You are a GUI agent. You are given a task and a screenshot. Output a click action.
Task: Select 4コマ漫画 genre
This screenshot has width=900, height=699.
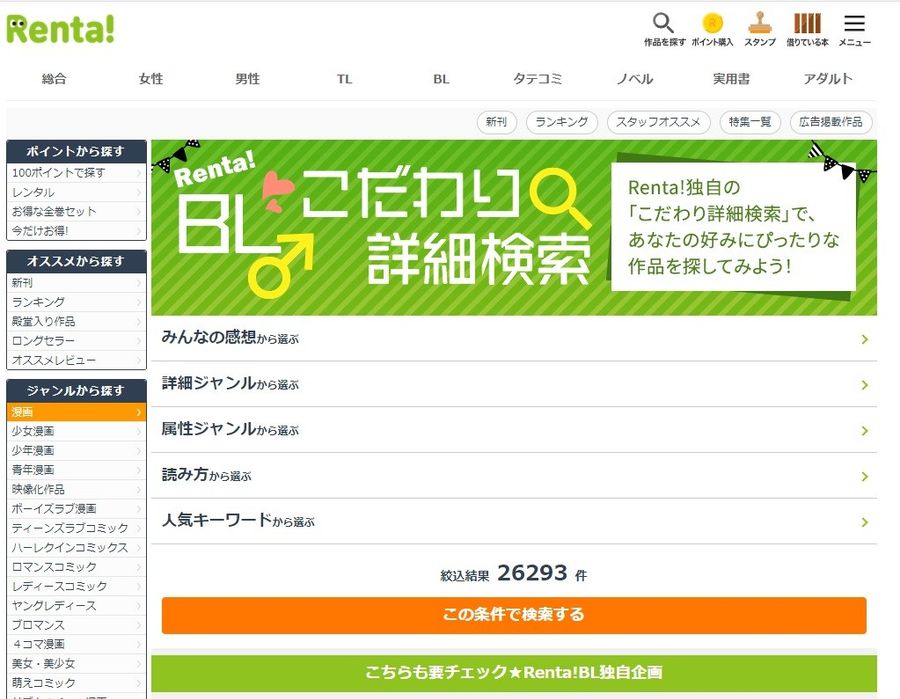coord(76,644)
